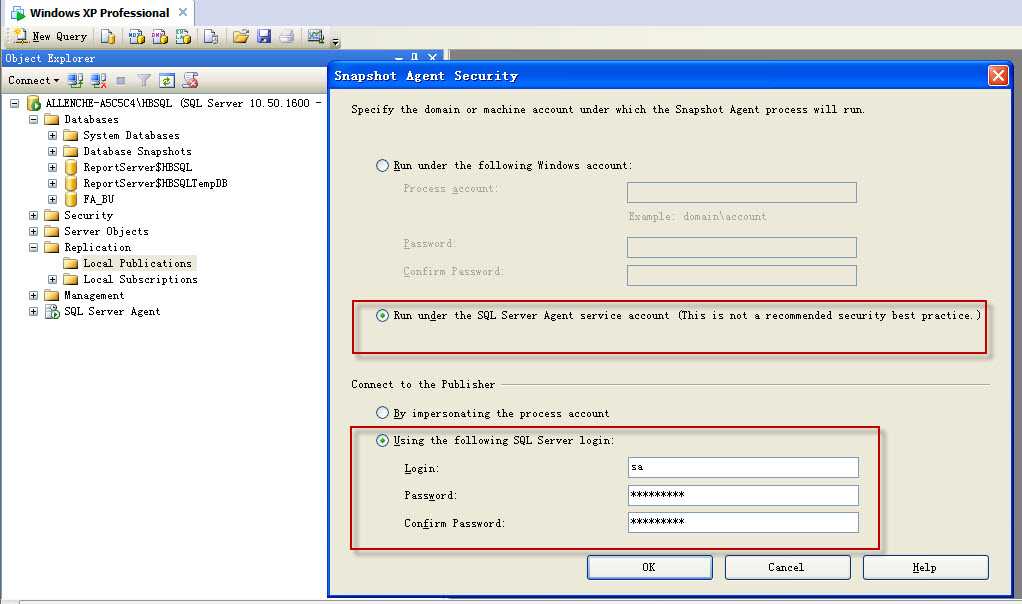This screenshot has height=604, width=1022.
Task: Click the Activity Monitor icon
Action: (x=315, y=36)
